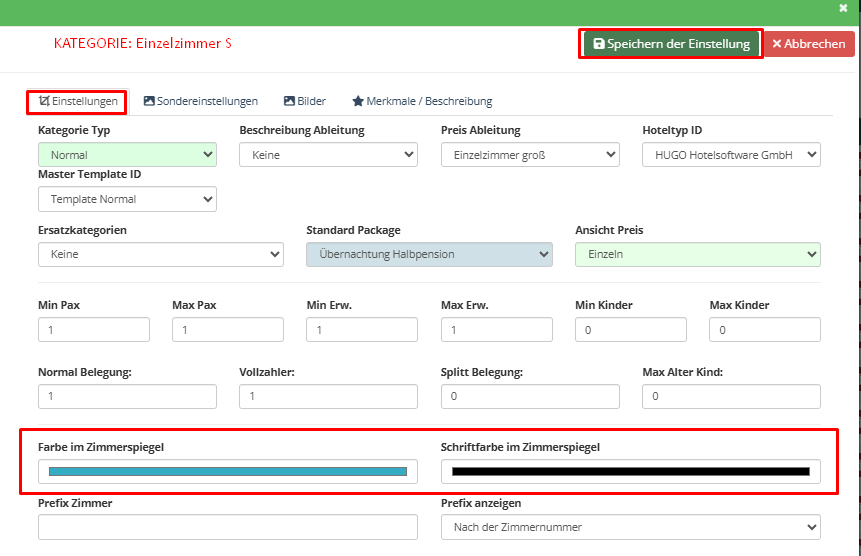The image size is (861, 556).
Task: Open the Ansicht Preis dropdown
Action: (x=698, y=254)
